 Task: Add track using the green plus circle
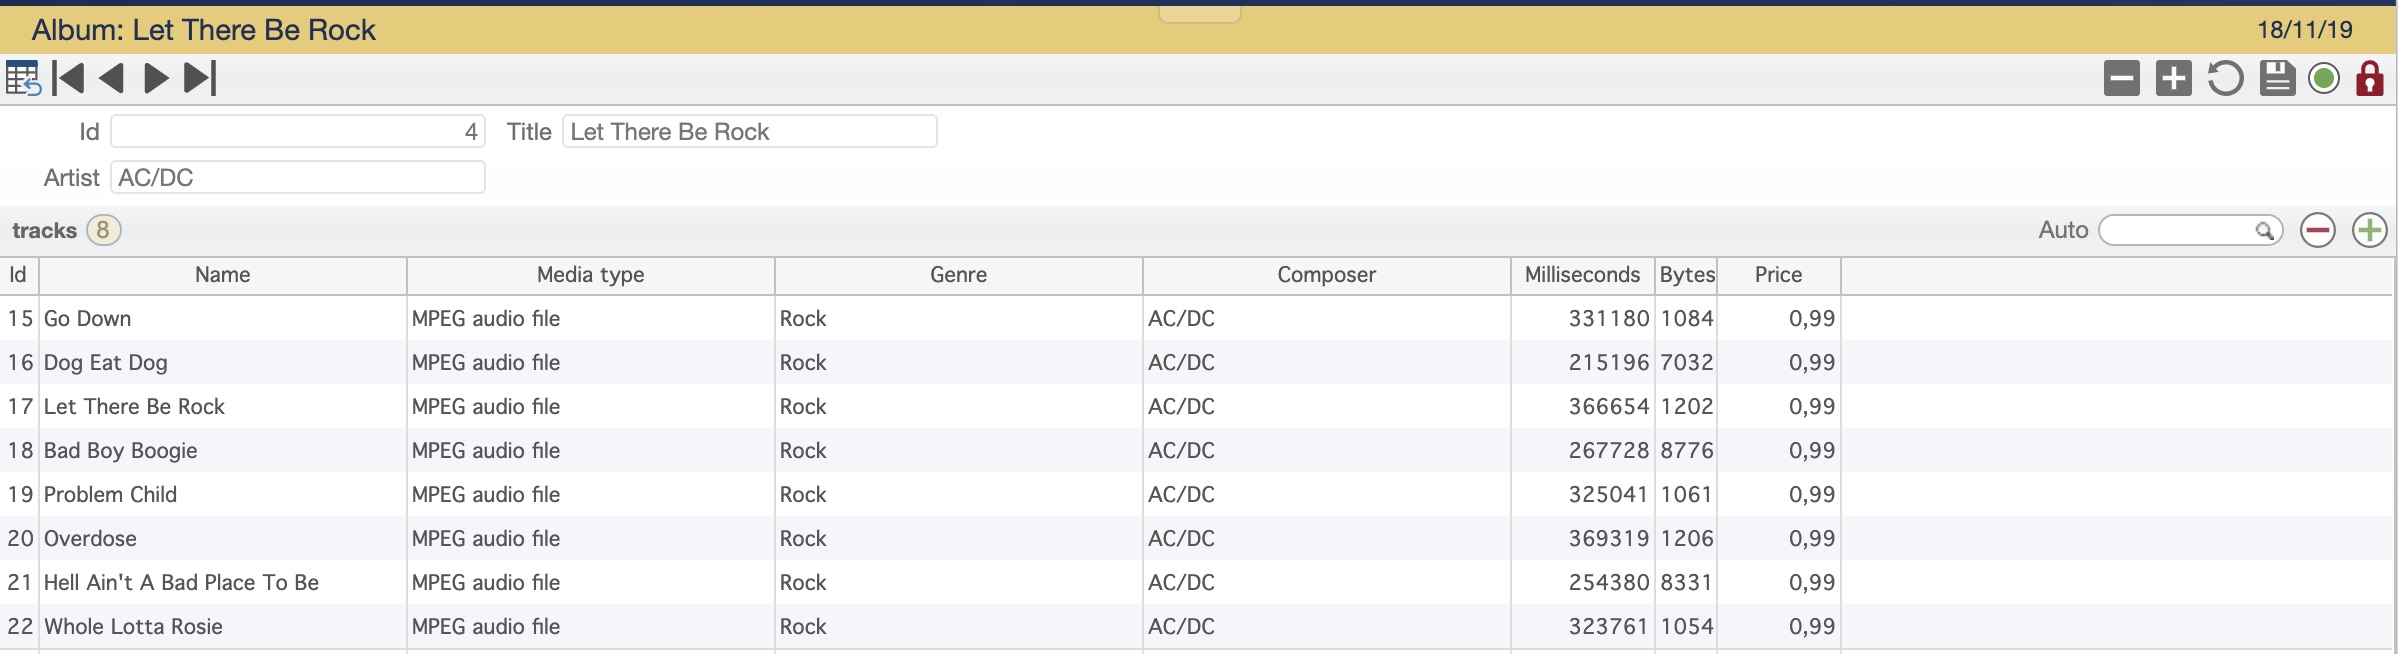coord(2370,230)
